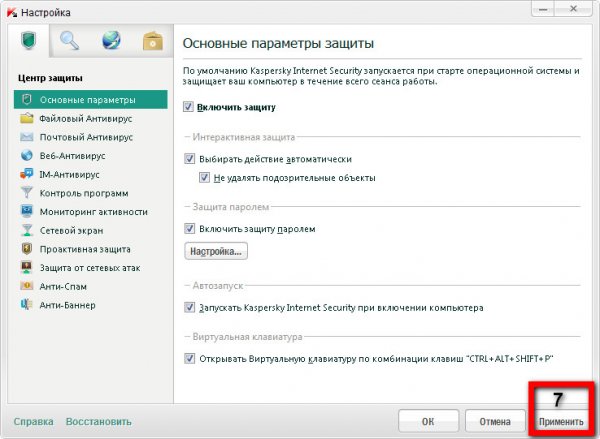Click the Настройка... password settings button
Image resolution: width=600 pixels, height=439 pixels.
pyautogui.click(x=216, y=251)
